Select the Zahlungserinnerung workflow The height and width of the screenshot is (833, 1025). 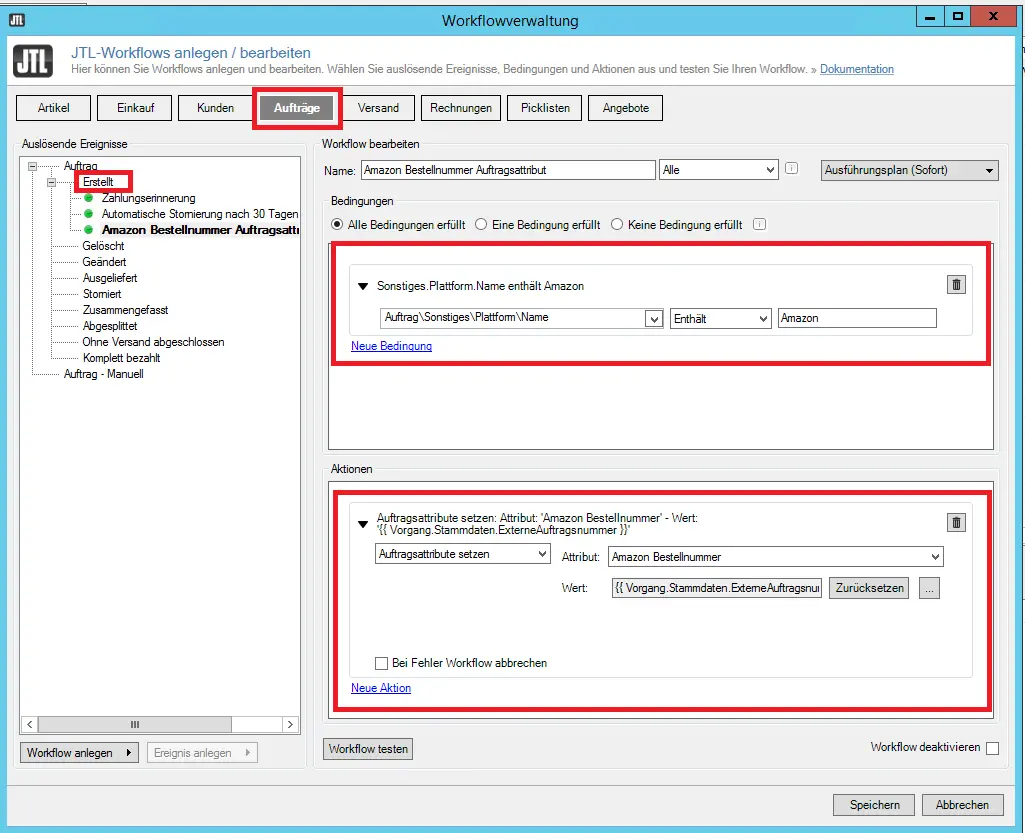point(148,197)
